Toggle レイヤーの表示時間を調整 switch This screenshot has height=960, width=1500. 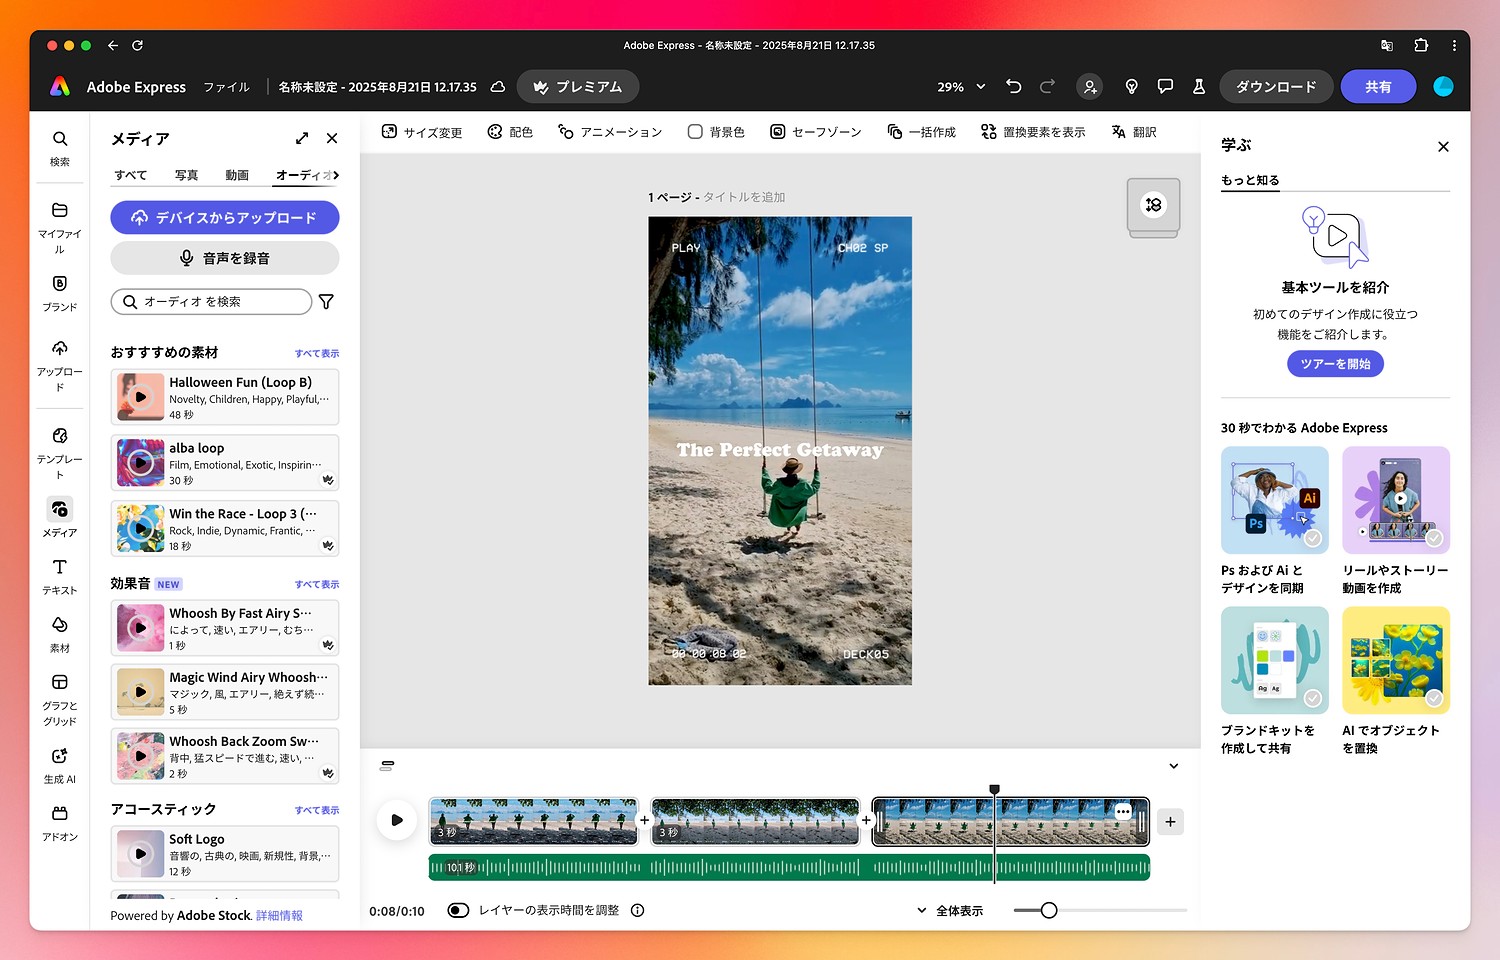(458, 911)
